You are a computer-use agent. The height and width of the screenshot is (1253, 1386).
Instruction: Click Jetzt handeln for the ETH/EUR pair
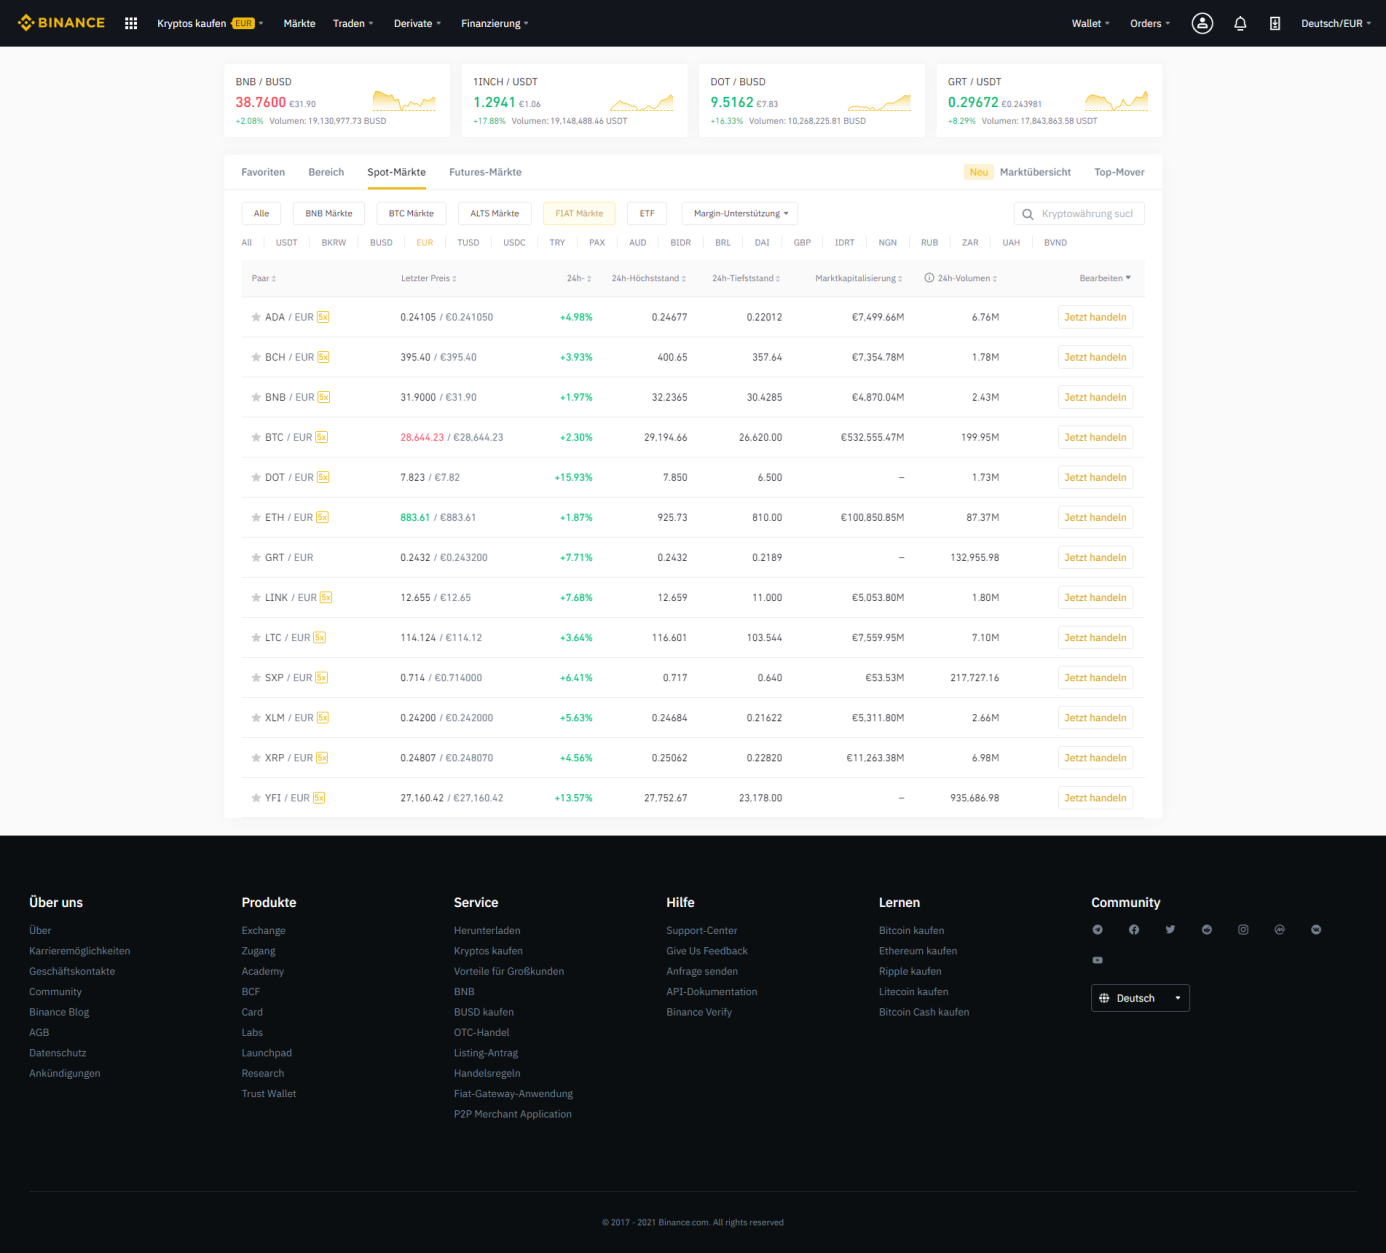tap(1095, 517)
